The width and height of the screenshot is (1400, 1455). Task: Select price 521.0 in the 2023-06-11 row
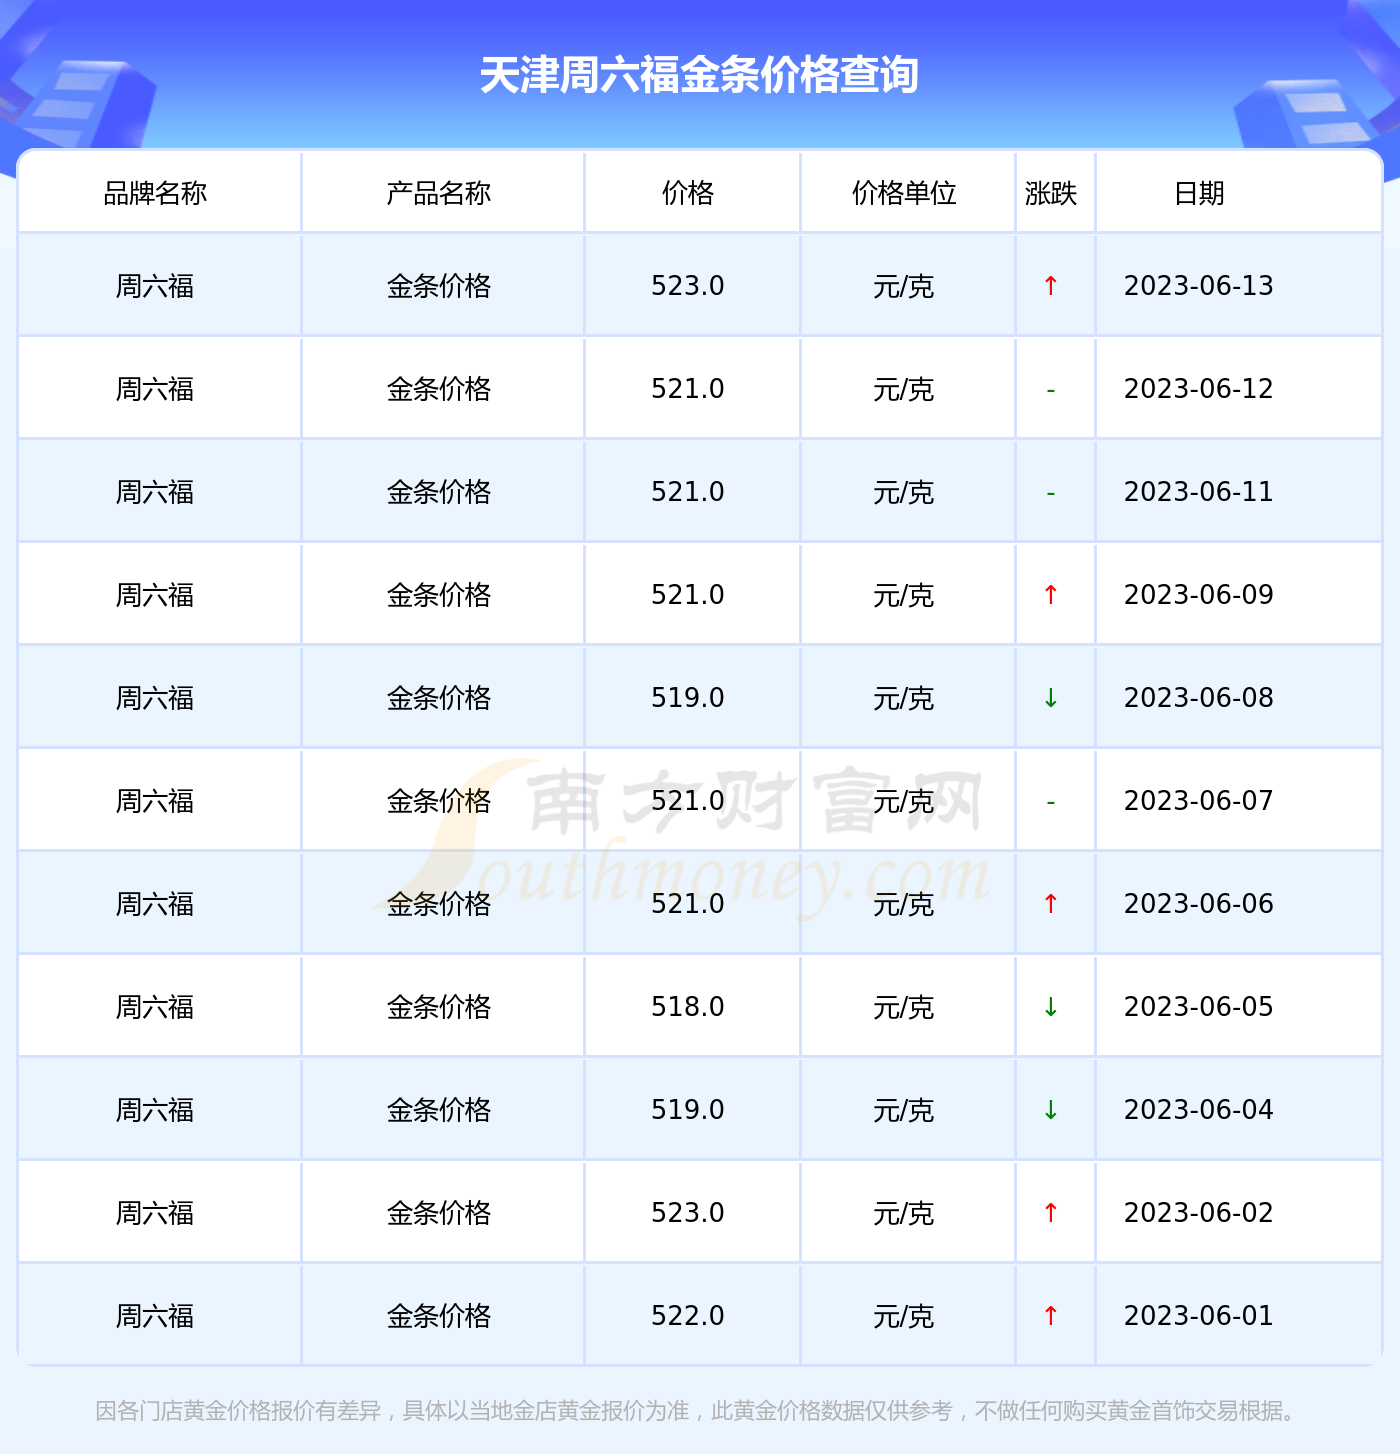(688, 492)
